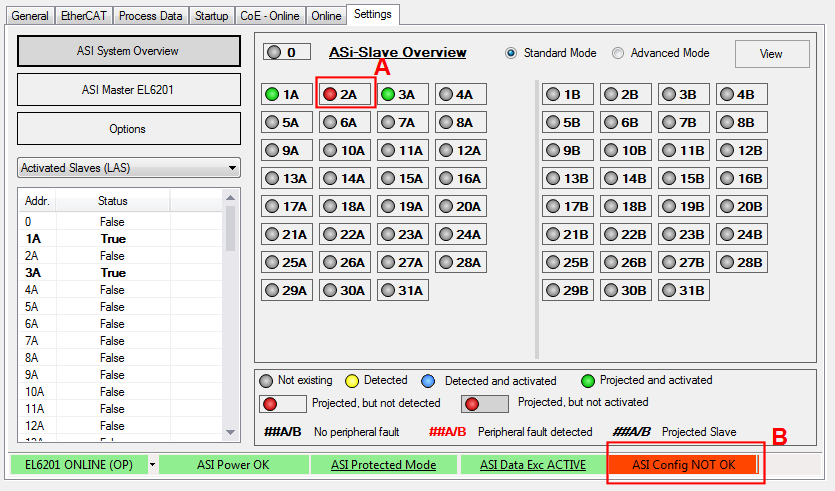Go to the Startup tab

click(x=211, y=16)
